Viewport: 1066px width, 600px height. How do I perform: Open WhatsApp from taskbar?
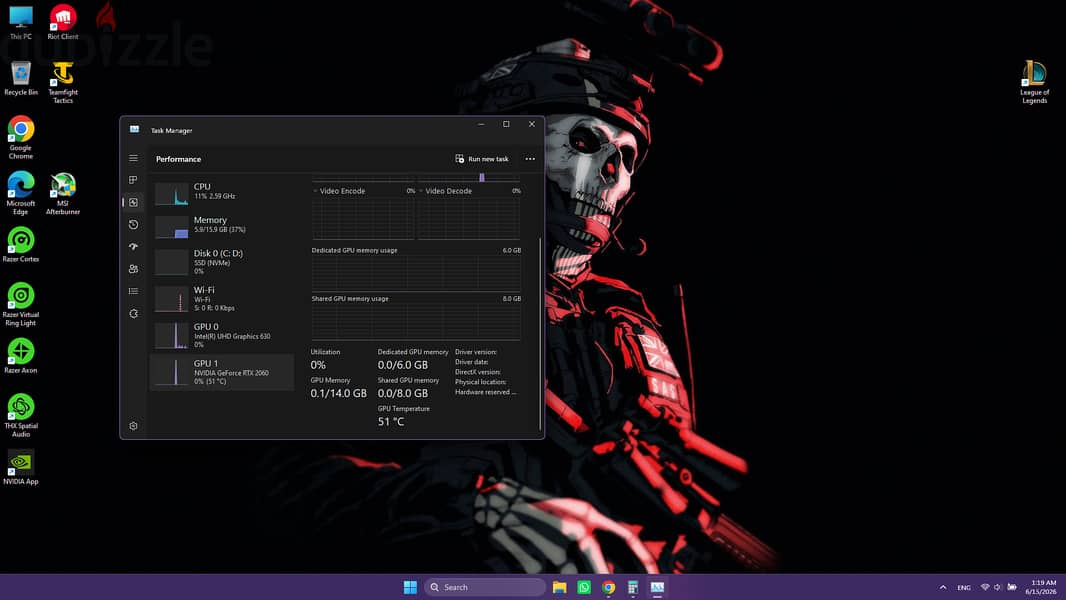coord(584,587)
